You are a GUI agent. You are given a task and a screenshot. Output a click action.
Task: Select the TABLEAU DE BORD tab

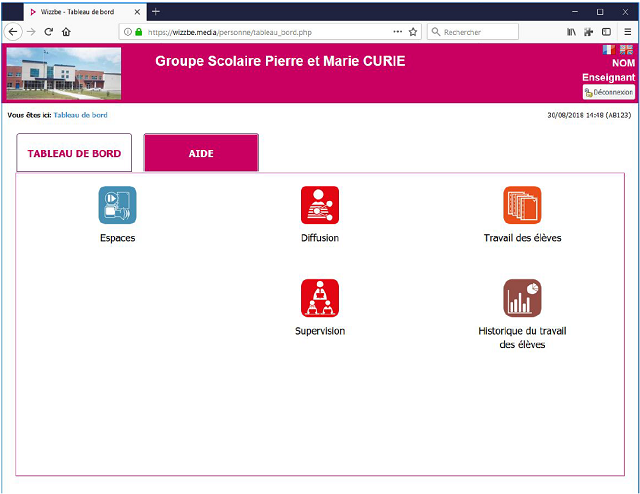tap(74, 154)
